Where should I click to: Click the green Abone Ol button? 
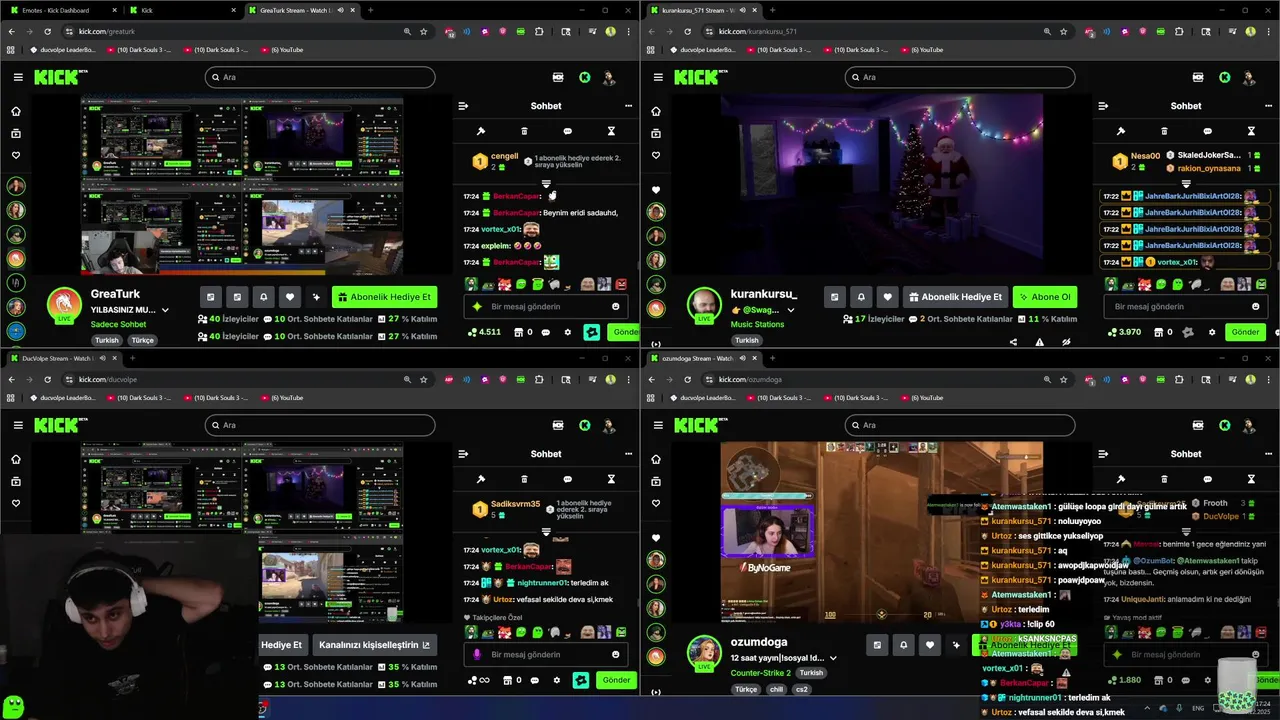[x=1045, y=297]
